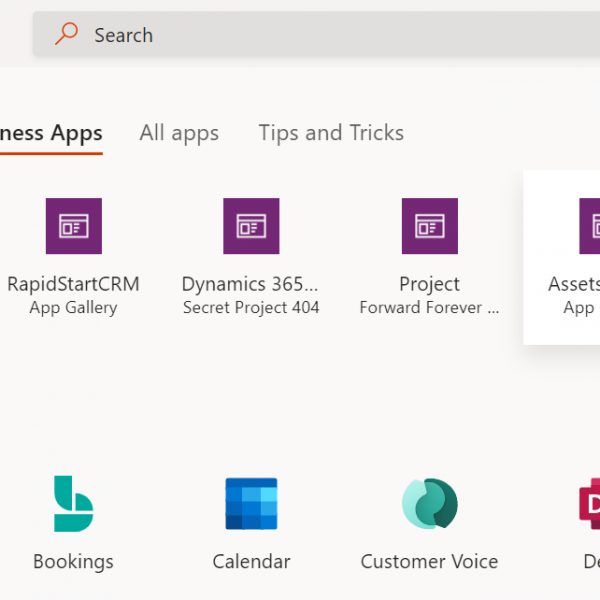Image resolution: width=600 pixels, height=600 pixels.
Task: Click the Secret Project 404 subtitle
Action: 251,308
